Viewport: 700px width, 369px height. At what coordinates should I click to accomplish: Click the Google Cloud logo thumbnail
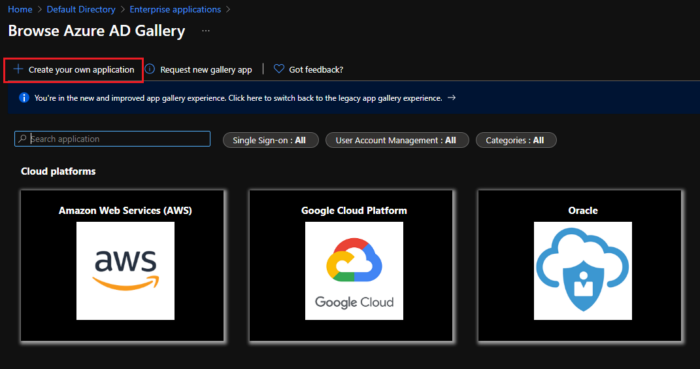point(354,271)
